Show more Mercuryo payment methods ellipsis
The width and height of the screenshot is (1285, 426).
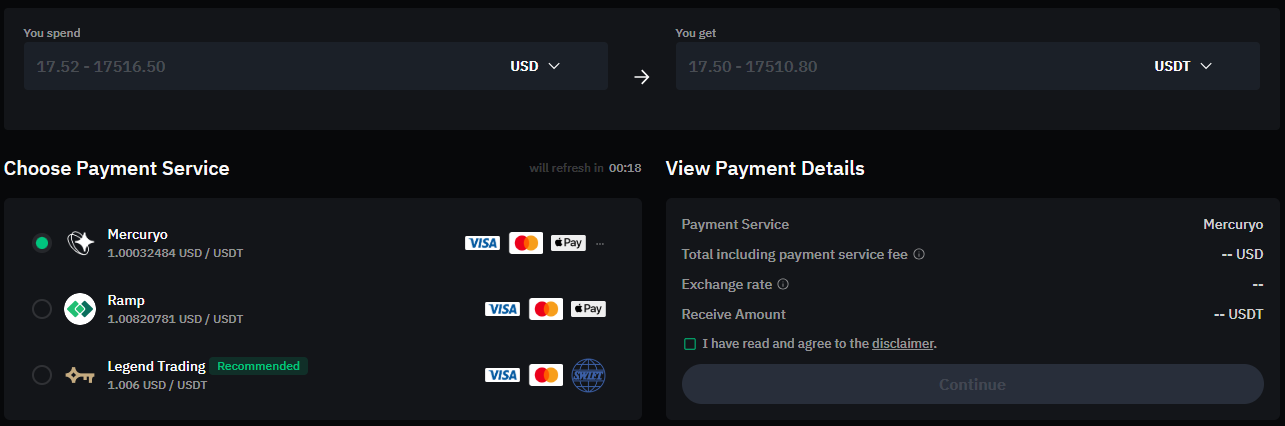tap(600, 243)
